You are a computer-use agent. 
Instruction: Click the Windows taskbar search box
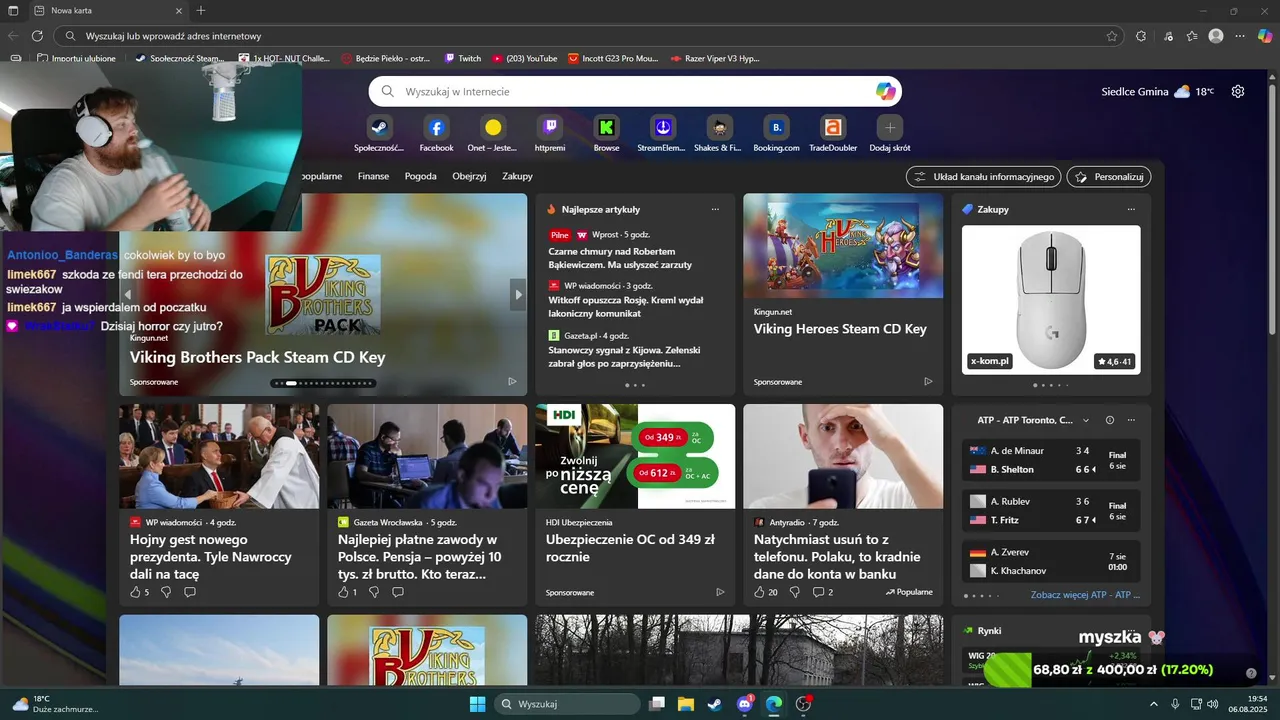pyautogui.click(x=567, y=704)
